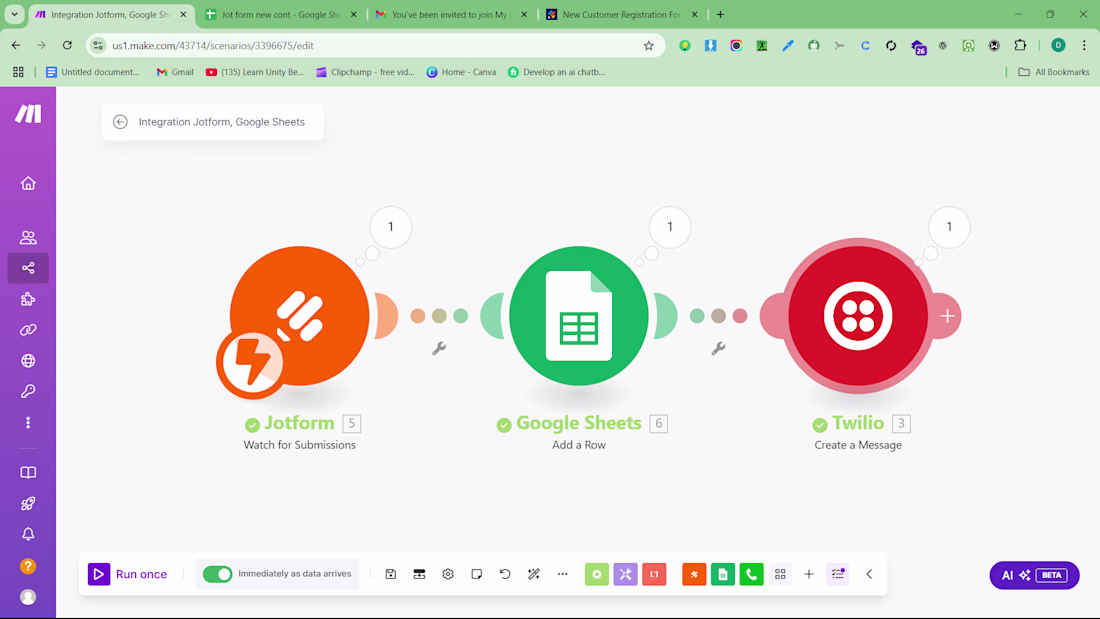The image size is (1100, 619).
Task: Open the Notes icon in toolbar
Action: pos(477,574)
